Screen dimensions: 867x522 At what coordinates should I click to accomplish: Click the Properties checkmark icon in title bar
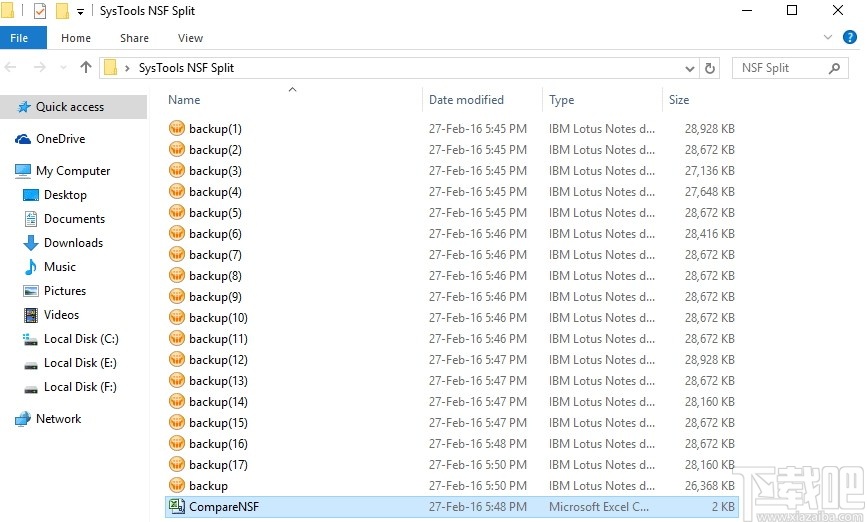(x=40, y=11)
